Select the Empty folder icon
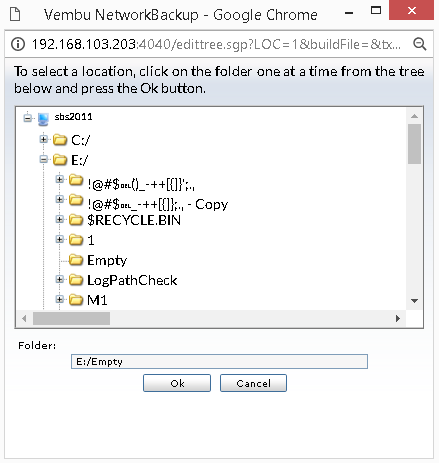439x463 pixels. (76, 260)
